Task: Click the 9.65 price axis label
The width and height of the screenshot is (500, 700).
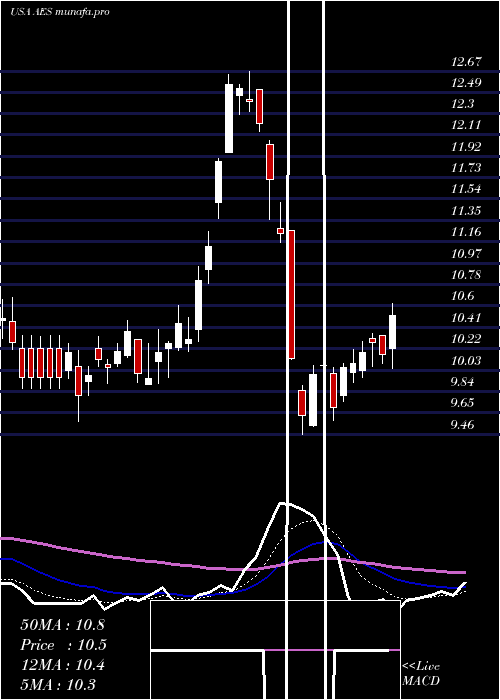Action: pyautogui.click(x=462, y=402)
